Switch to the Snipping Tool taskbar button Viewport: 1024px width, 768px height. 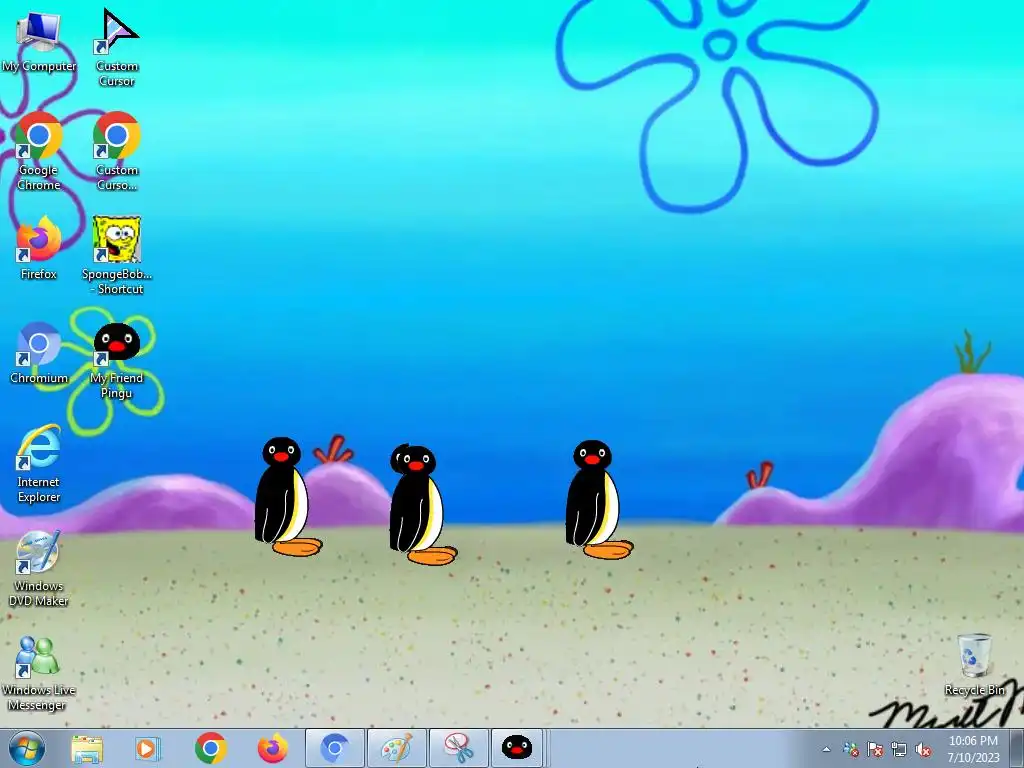tap(459, 748)
